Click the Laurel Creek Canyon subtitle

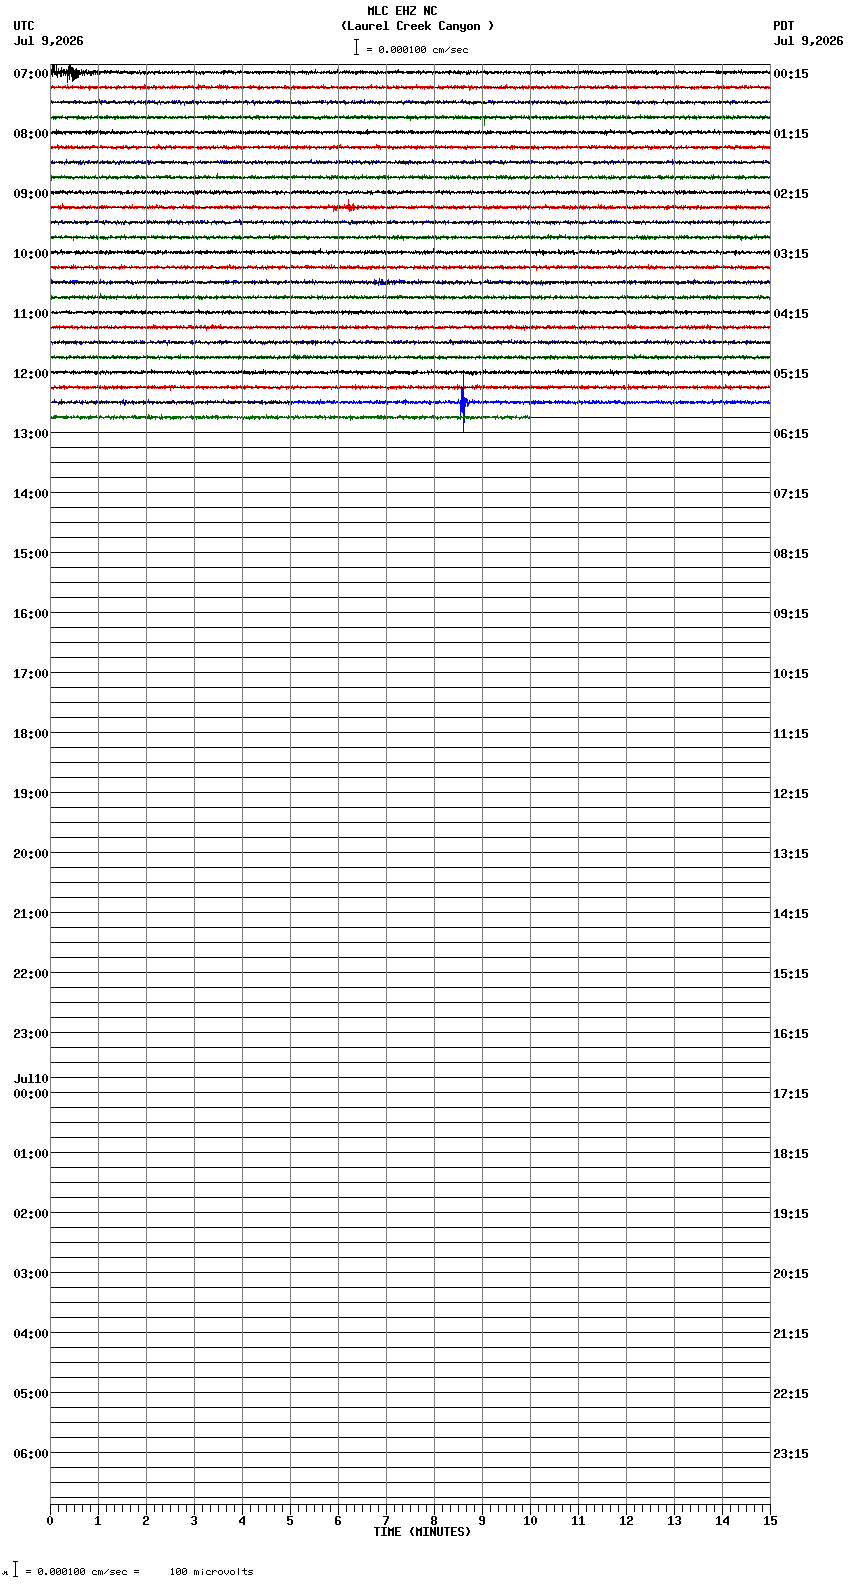[x=418, y=26]
